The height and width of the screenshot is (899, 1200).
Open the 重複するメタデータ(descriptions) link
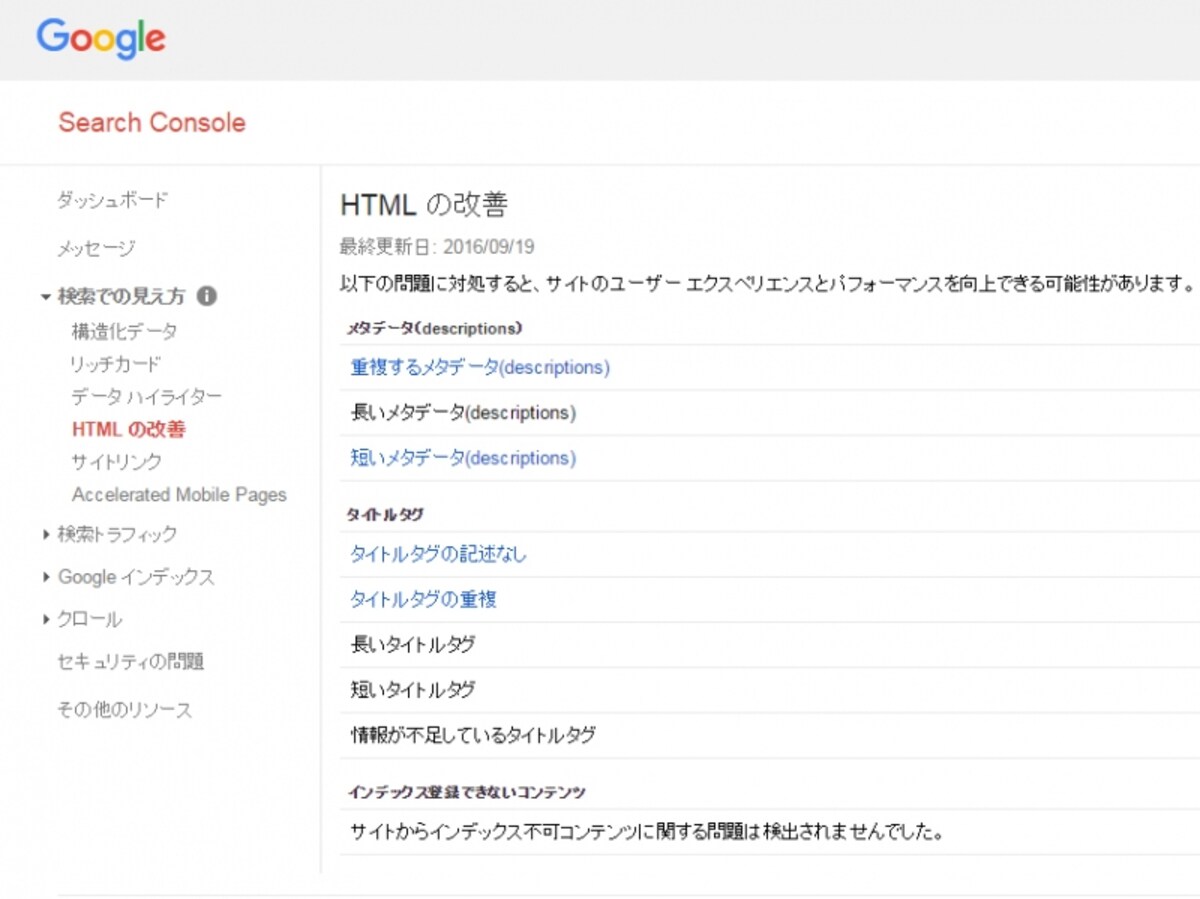[480, 367]
